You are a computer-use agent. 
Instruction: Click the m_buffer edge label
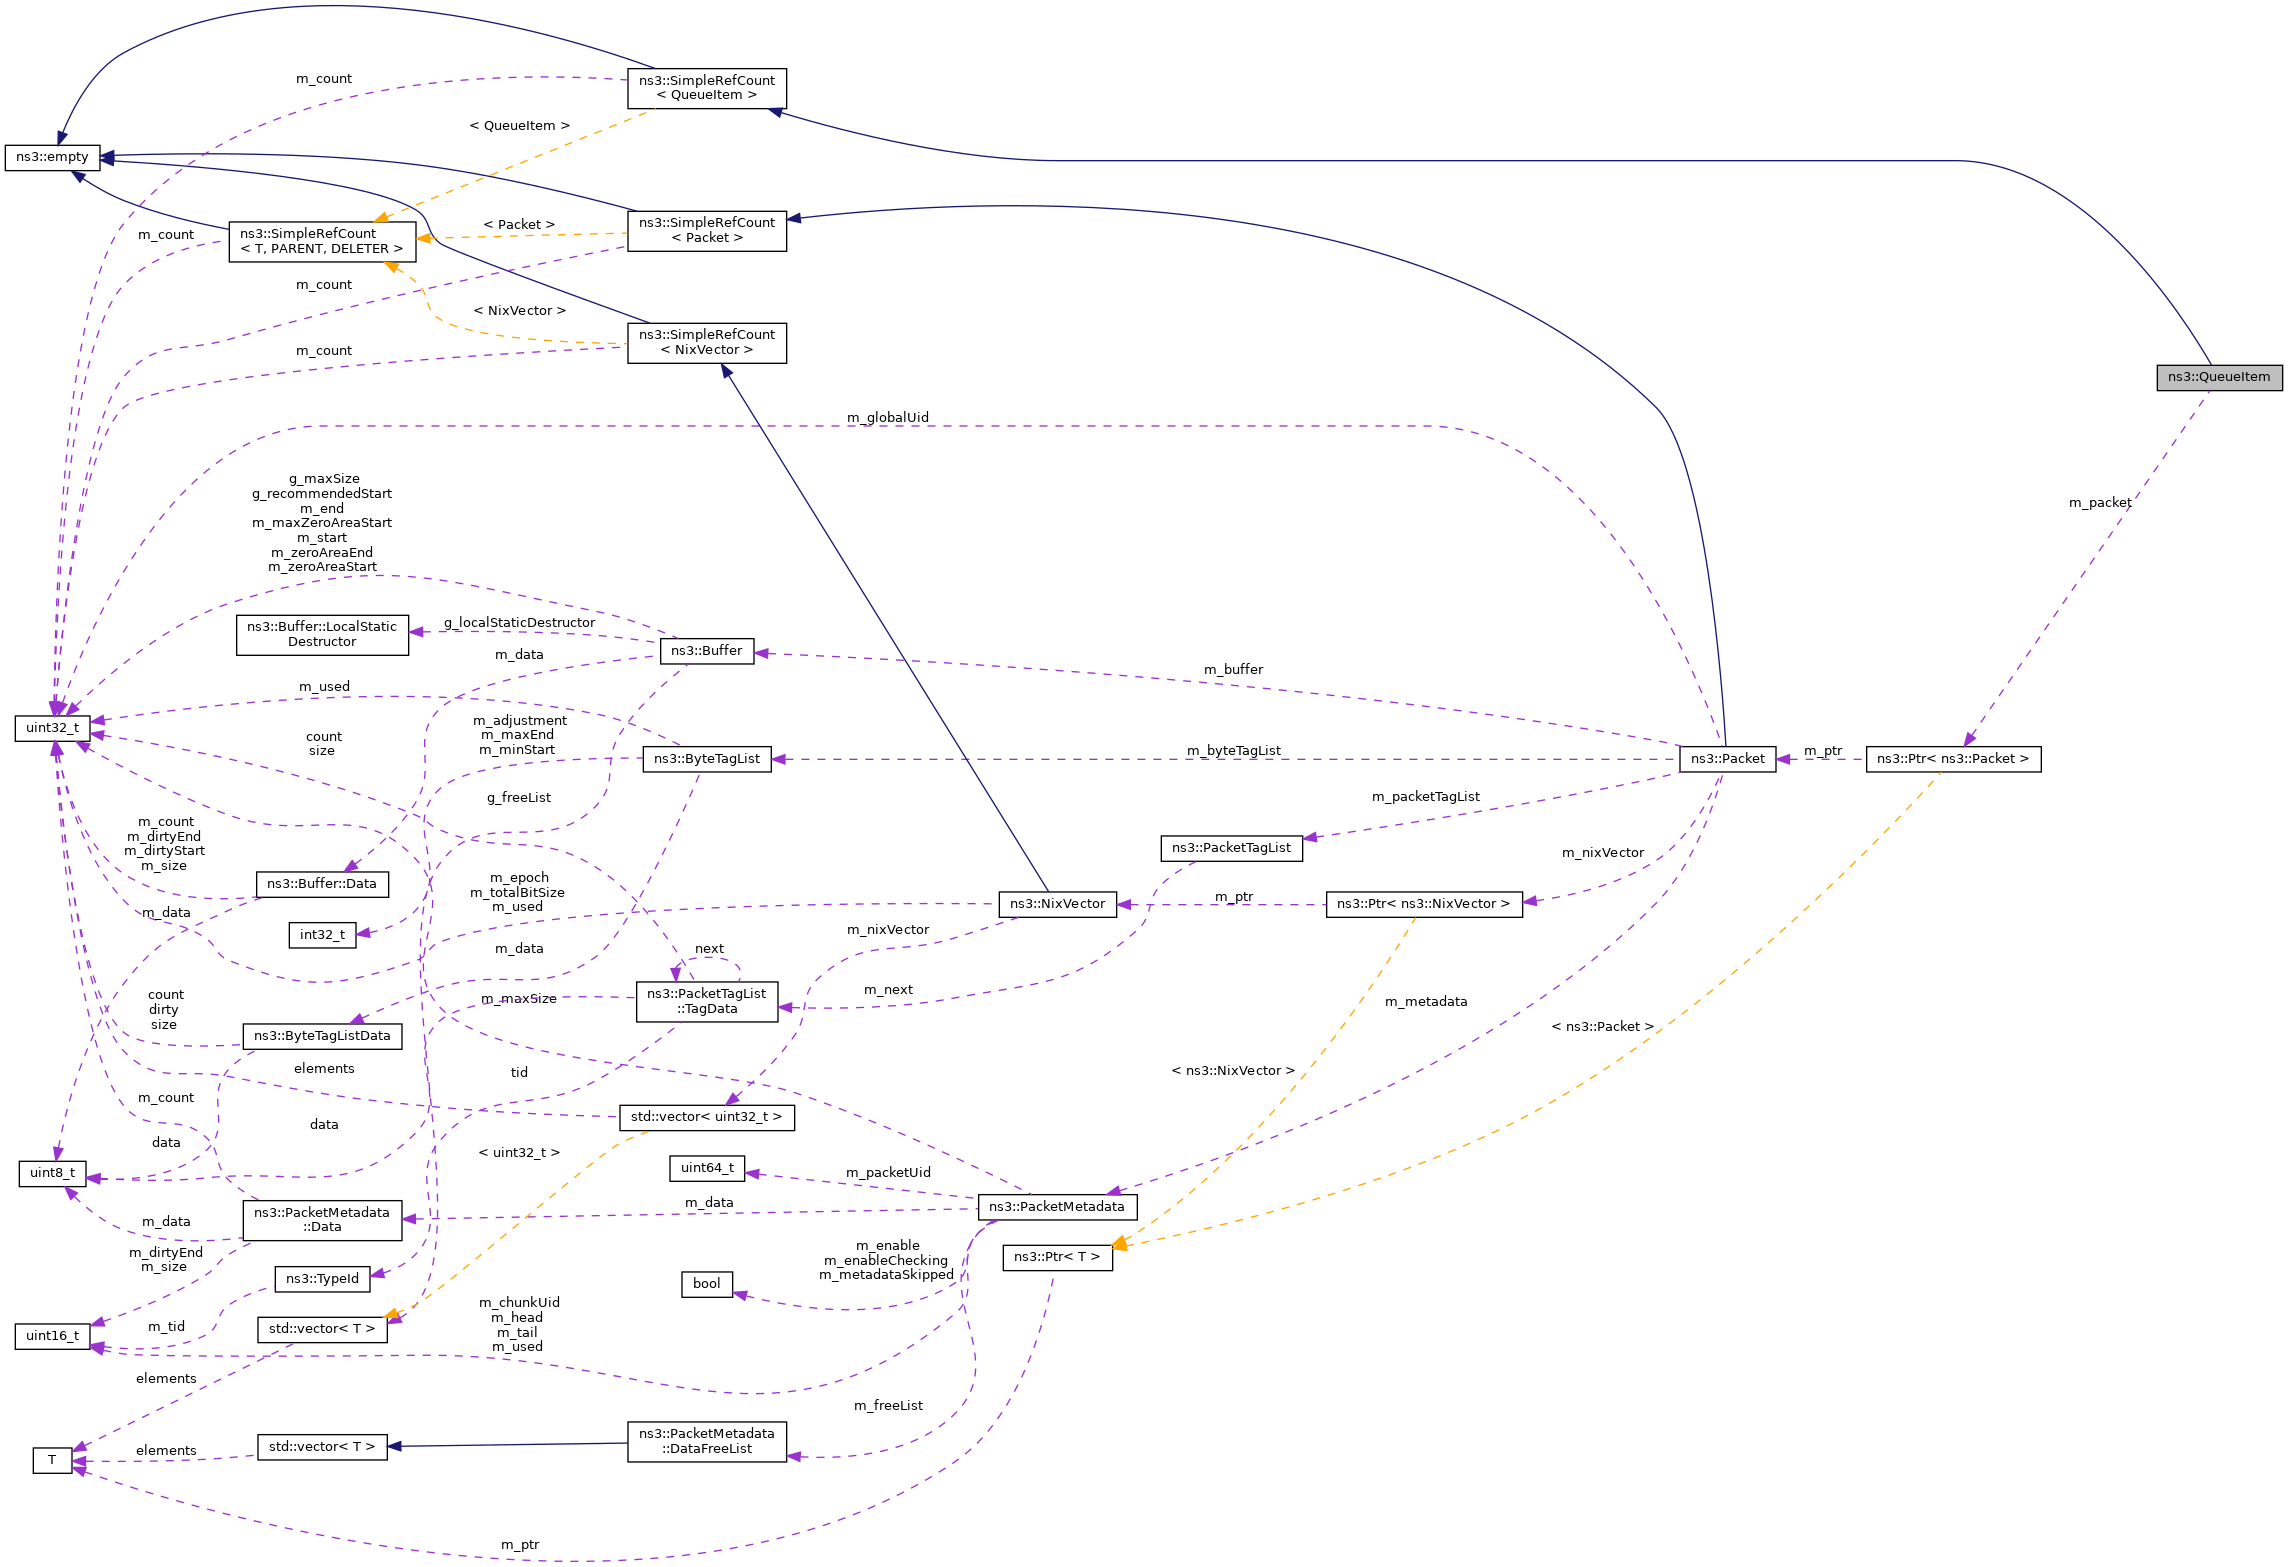coord(1233,669)
